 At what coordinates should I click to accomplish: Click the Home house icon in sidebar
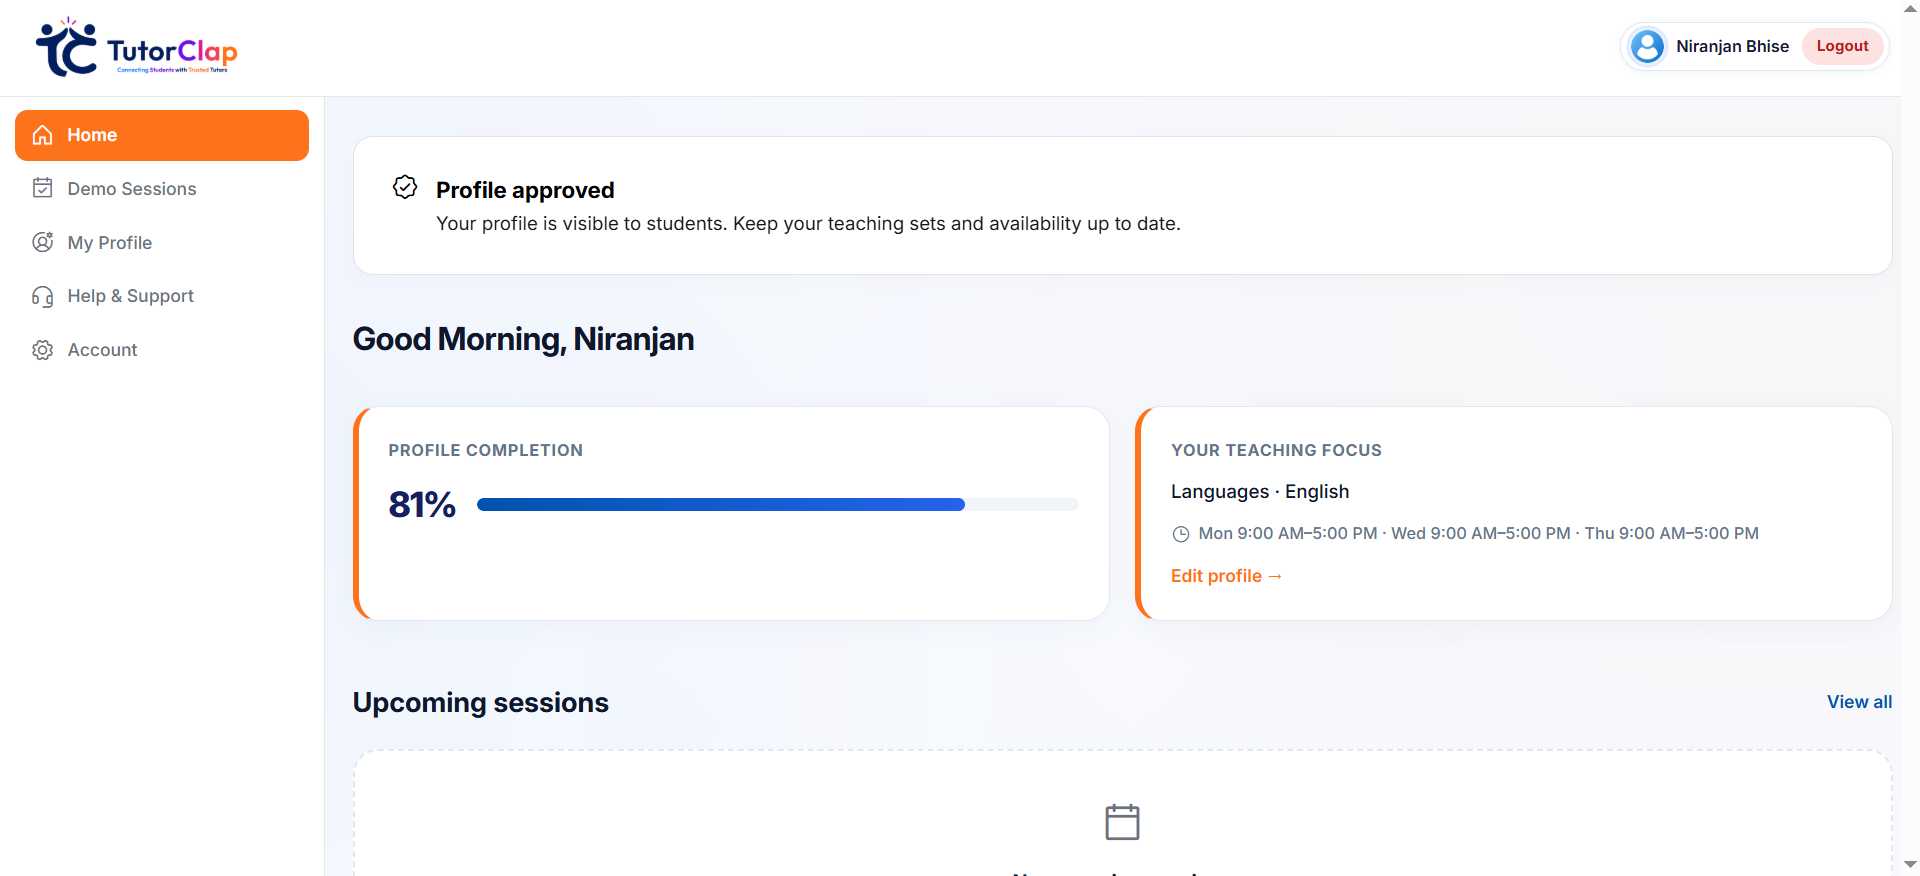42,135
